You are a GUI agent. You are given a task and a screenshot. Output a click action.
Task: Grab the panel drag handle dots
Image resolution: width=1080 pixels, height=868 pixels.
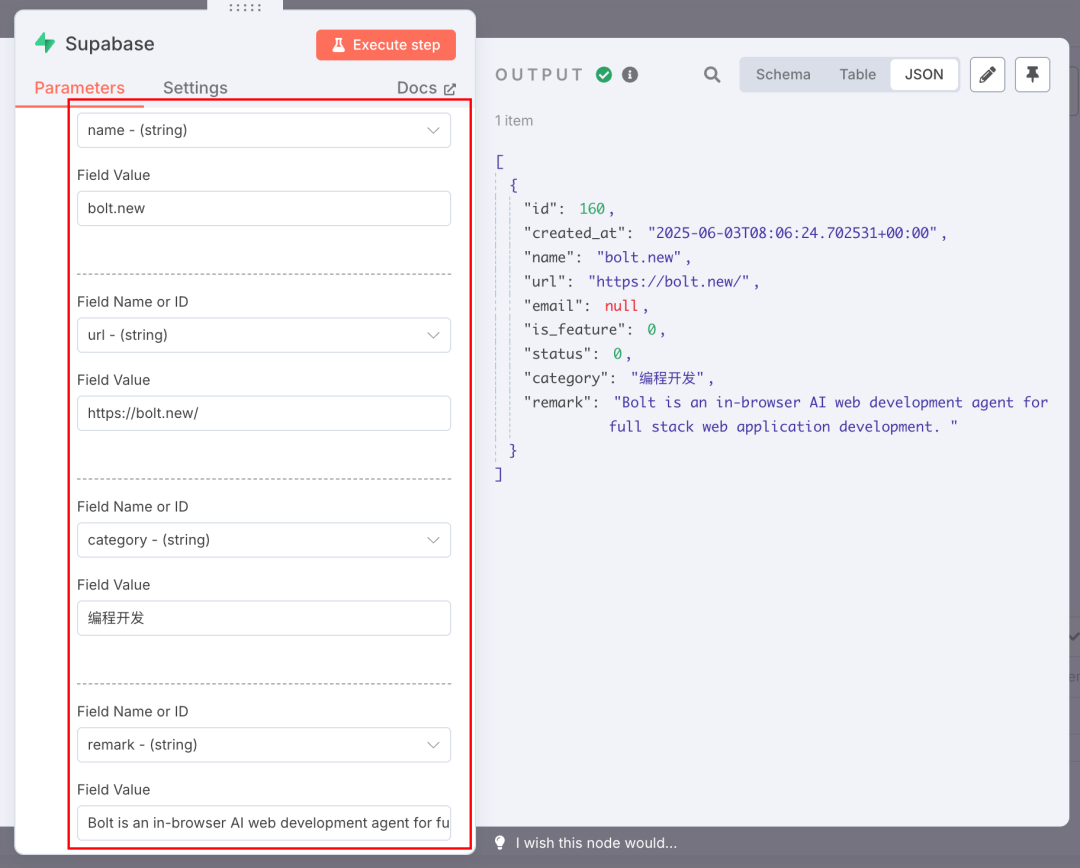(x=245, y=8)
